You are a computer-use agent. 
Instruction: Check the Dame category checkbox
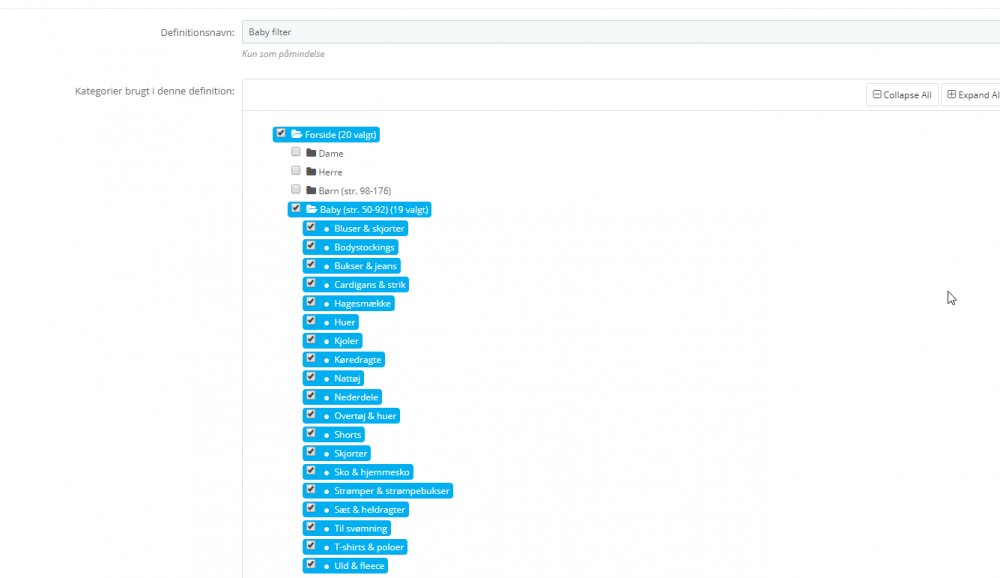tap(296, 152)
